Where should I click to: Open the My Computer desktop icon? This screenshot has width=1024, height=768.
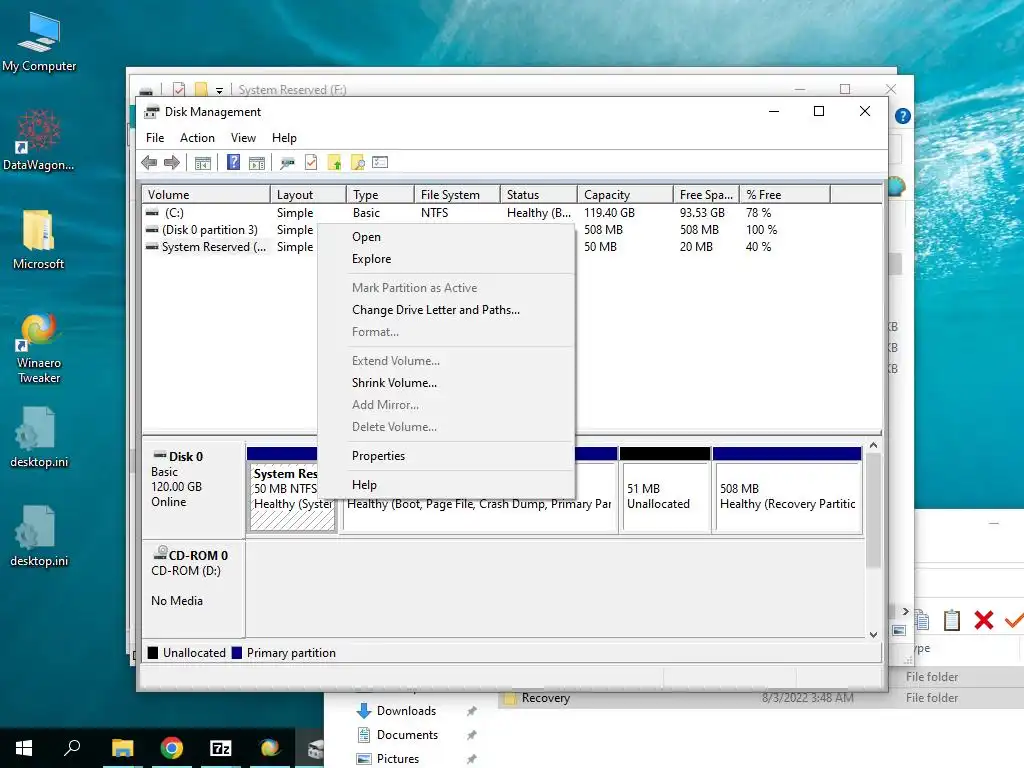pyautogui.click(x=39, y=42)
